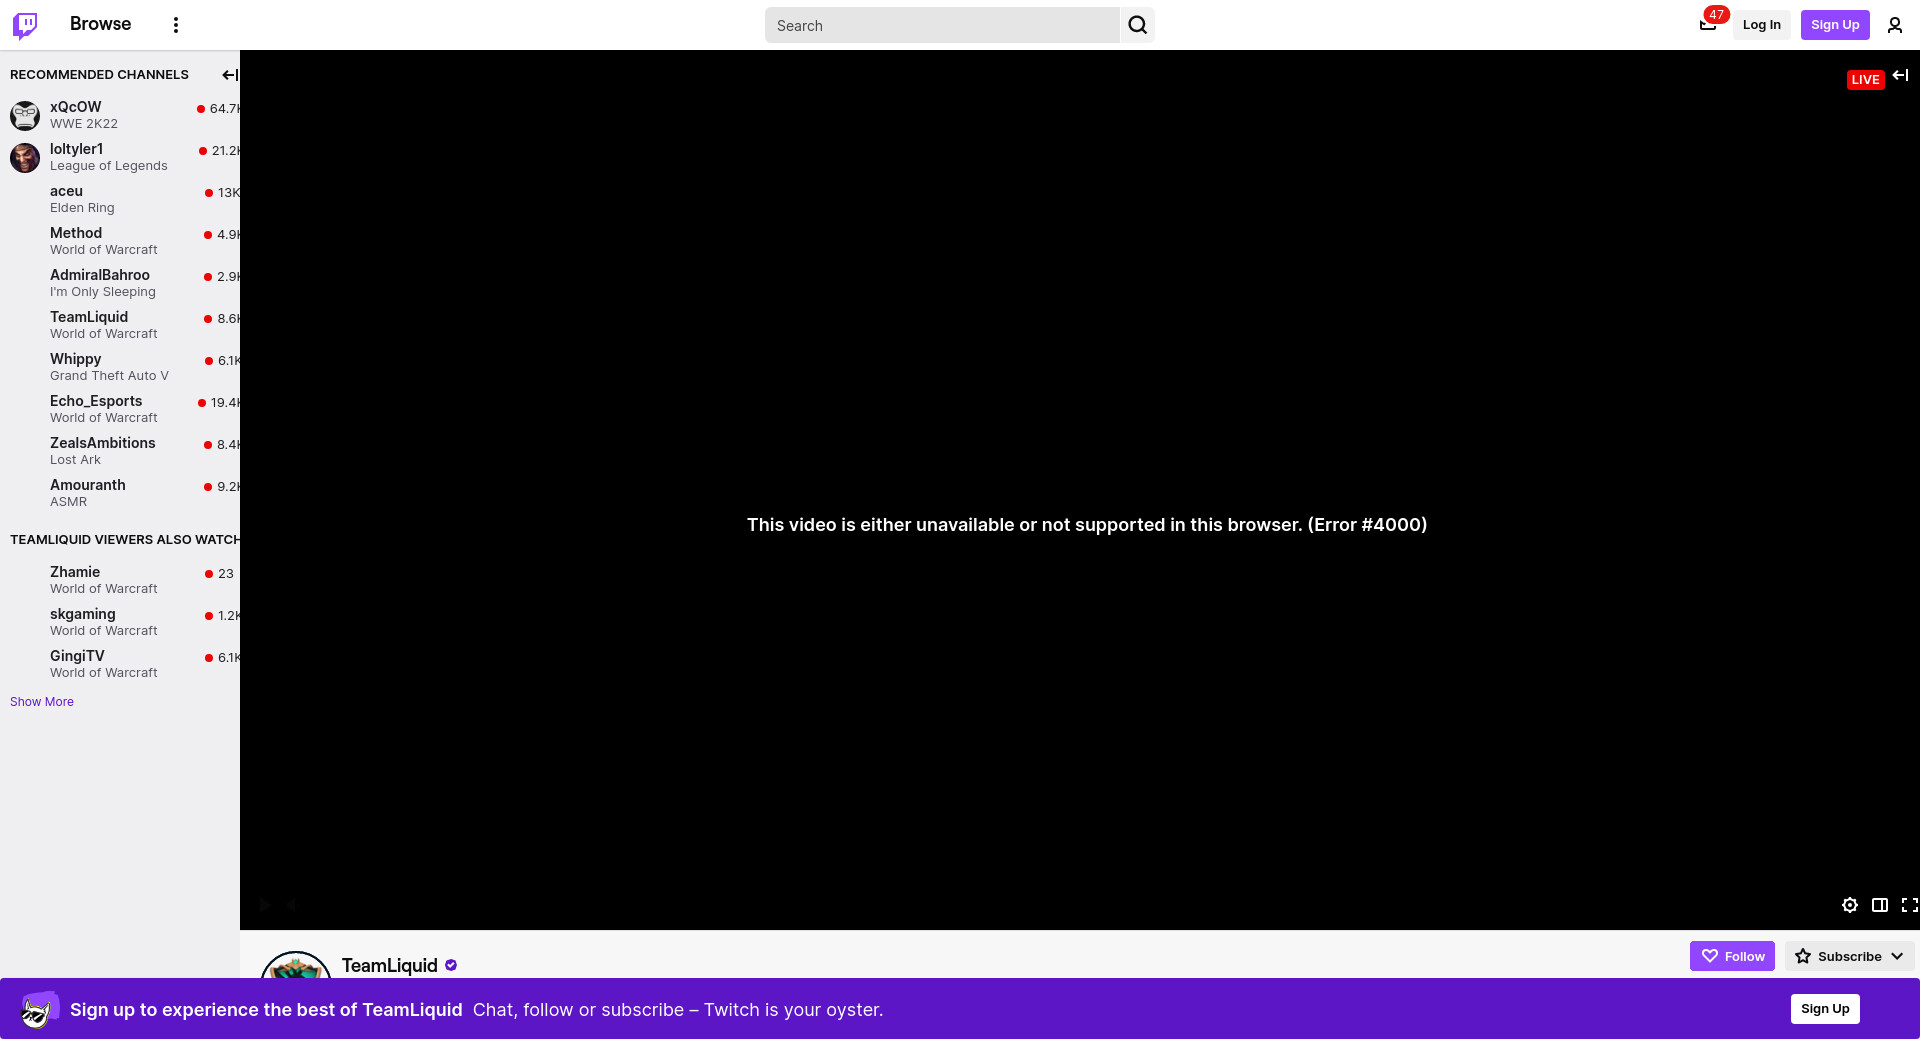Click xQcOW channel avatar
This screenshot has height=1040, width=1920.
[x=25, y=115]
